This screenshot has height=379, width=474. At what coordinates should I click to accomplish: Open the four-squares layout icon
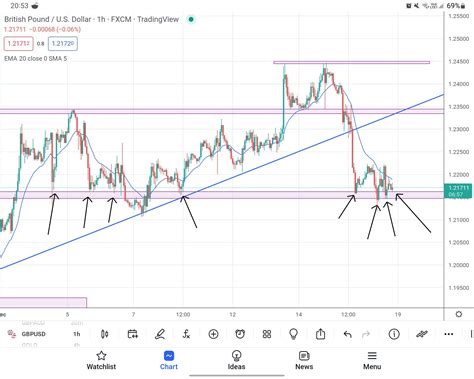click(x=267, y=334)
